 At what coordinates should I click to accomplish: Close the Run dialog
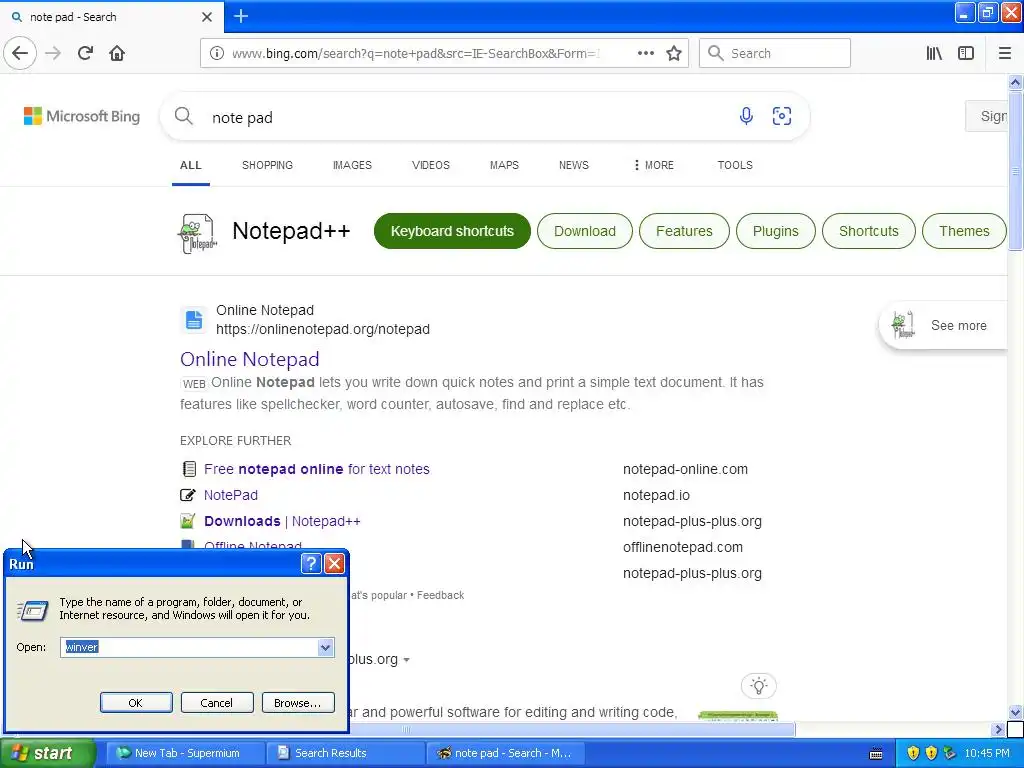pyautogui.click(x=334, y=564)
